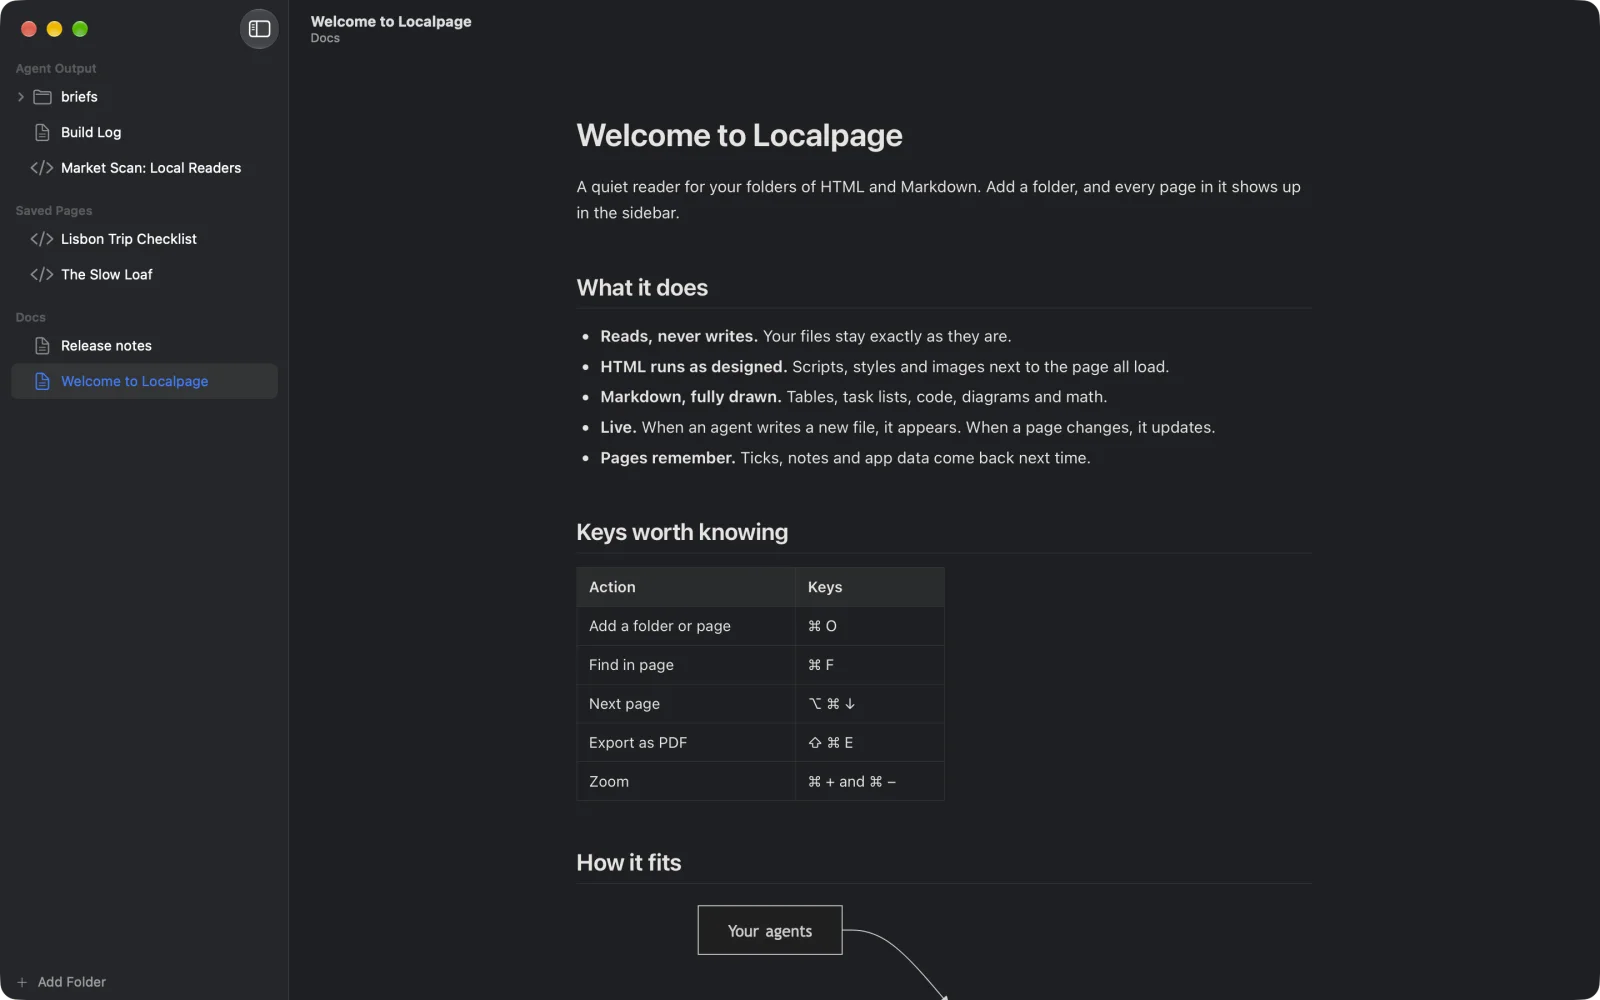Click the bold text Pages remember.
The image size is (1600, 1000).
[668, 458]
